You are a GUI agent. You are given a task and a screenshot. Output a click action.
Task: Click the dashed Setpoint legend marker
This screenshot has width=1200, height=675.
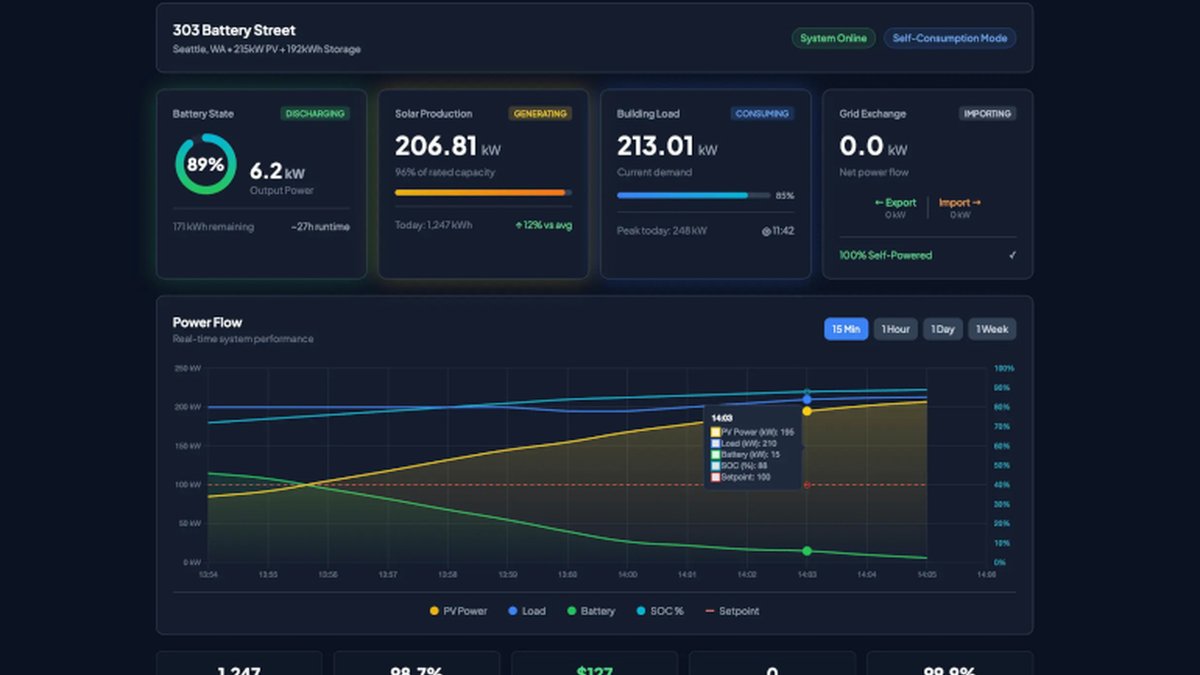coord(710,611)
